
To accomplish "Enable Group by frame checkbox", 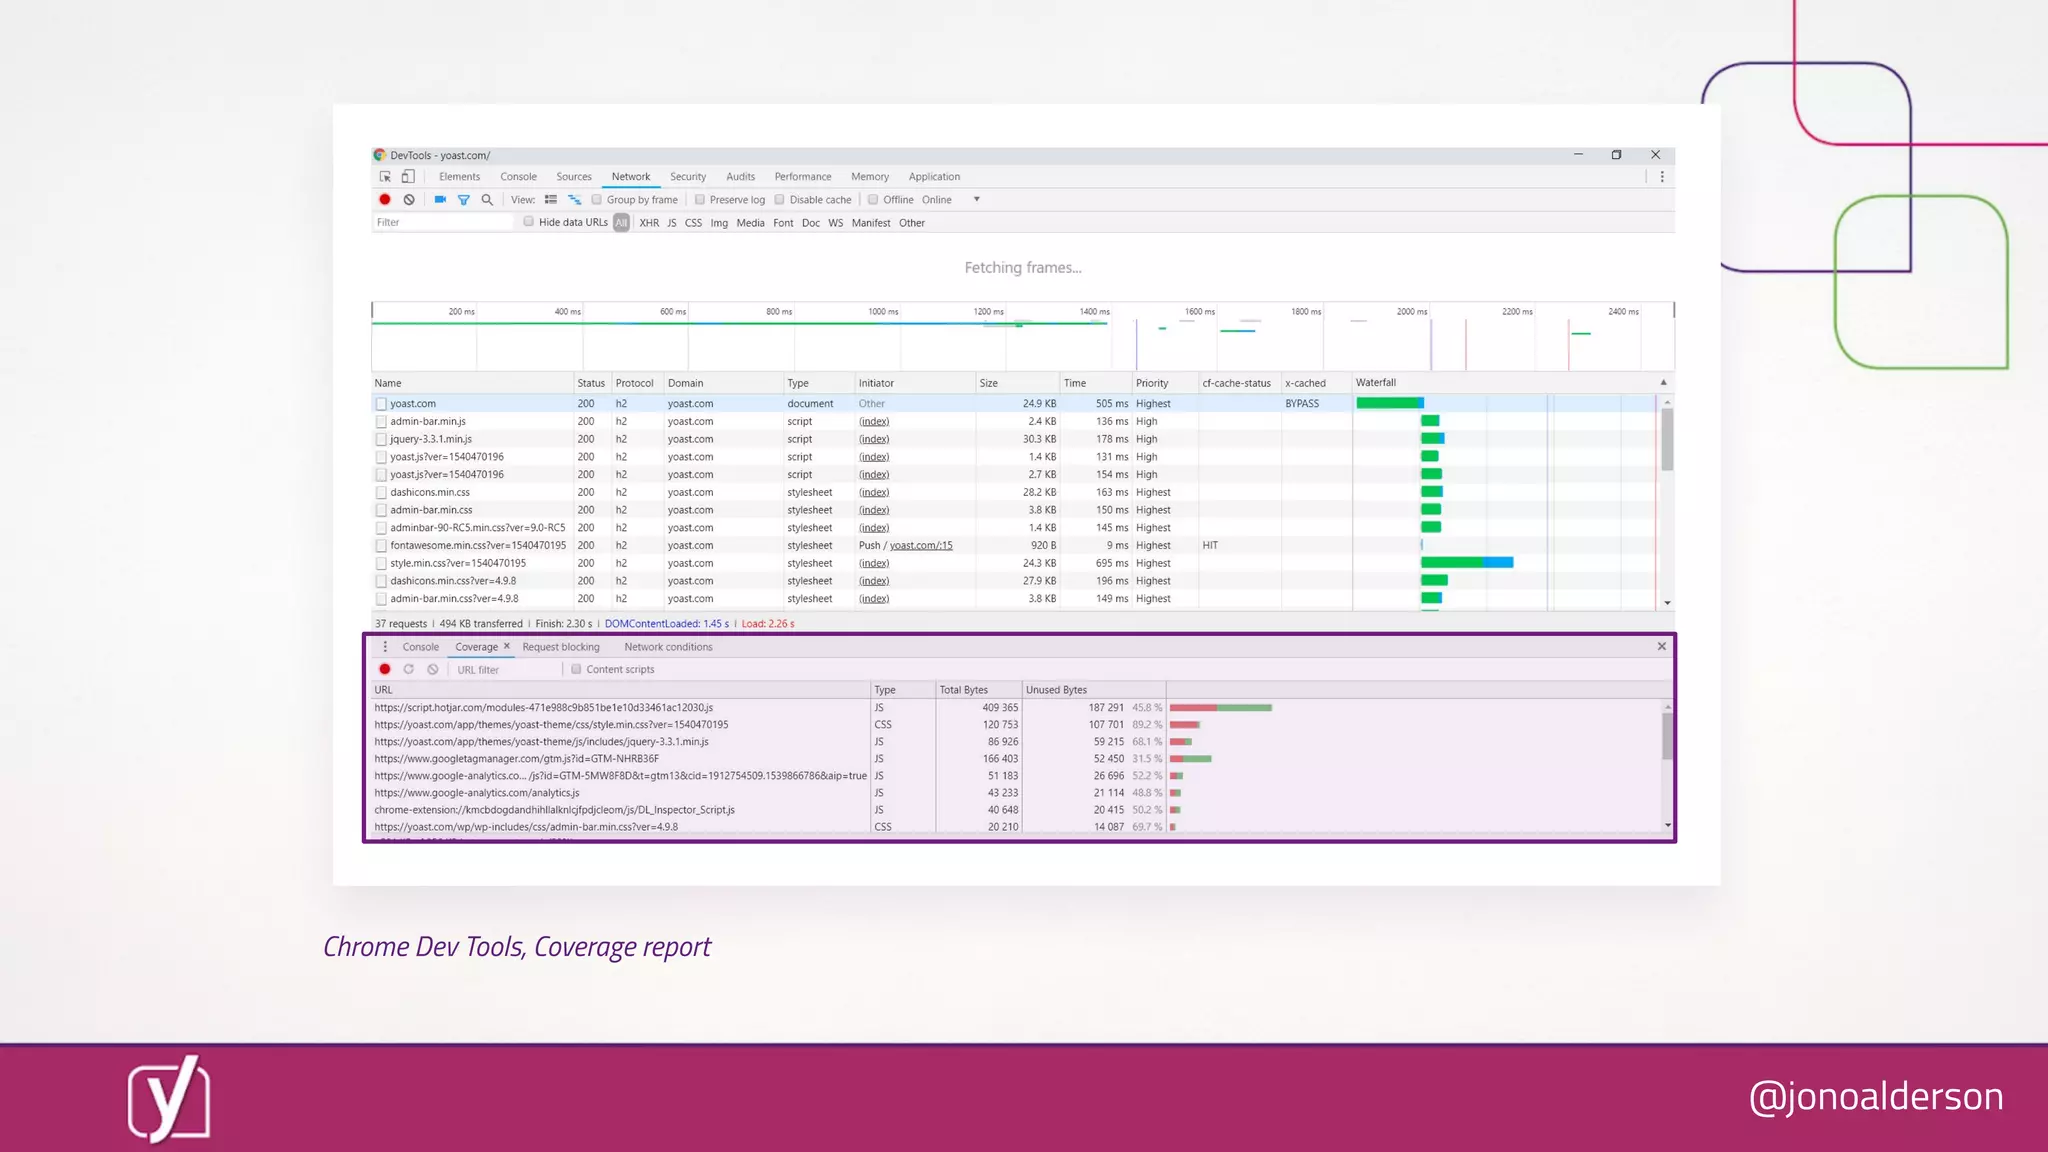I will (597, 200).
